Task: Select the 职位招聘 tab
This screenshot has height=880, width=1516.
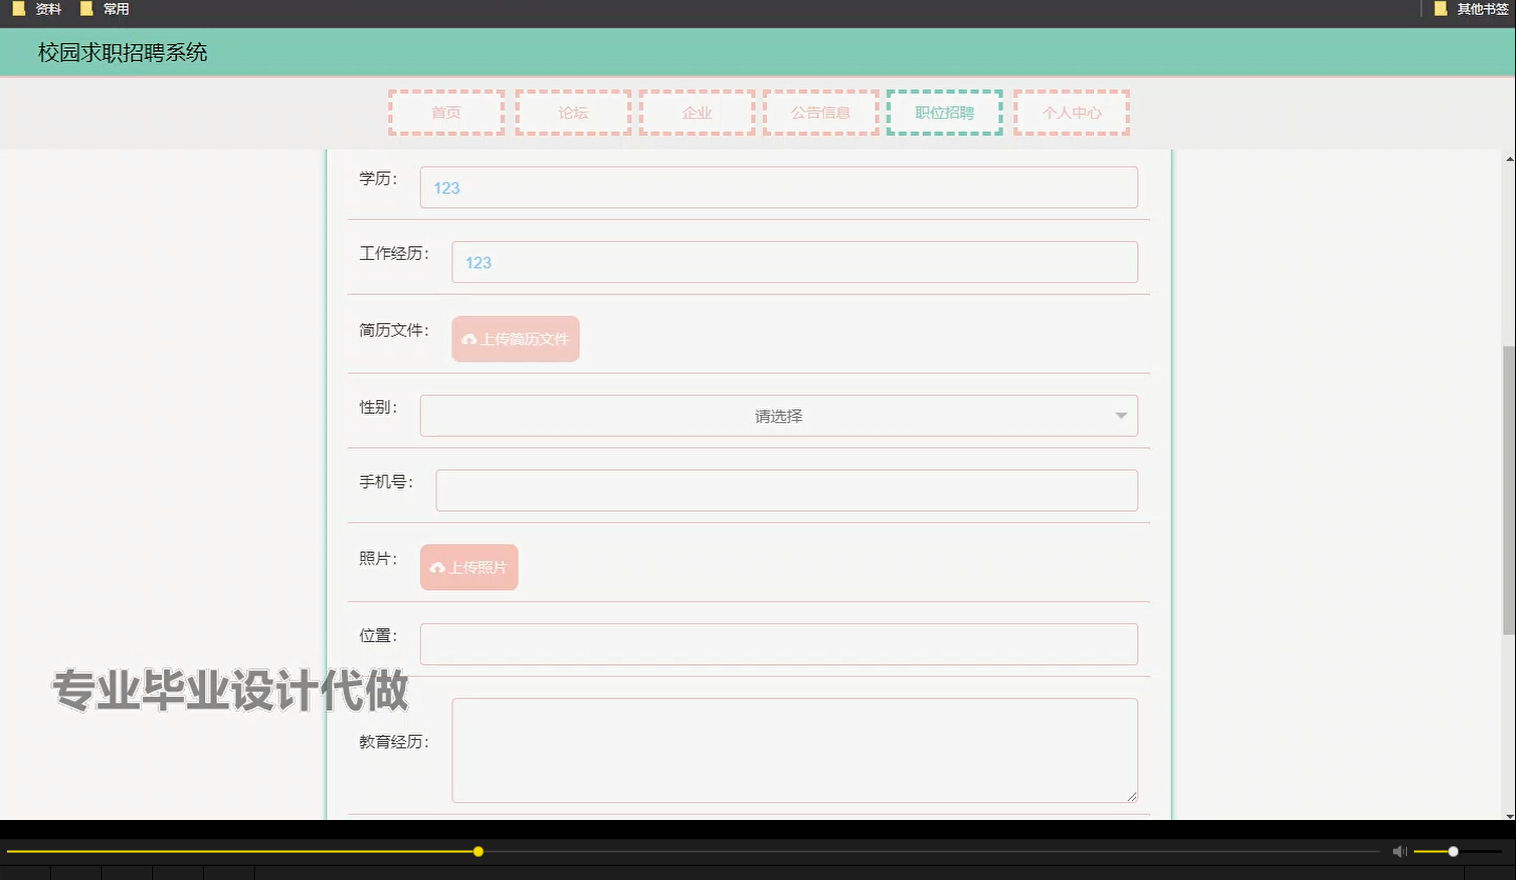Action: (943, 112)
